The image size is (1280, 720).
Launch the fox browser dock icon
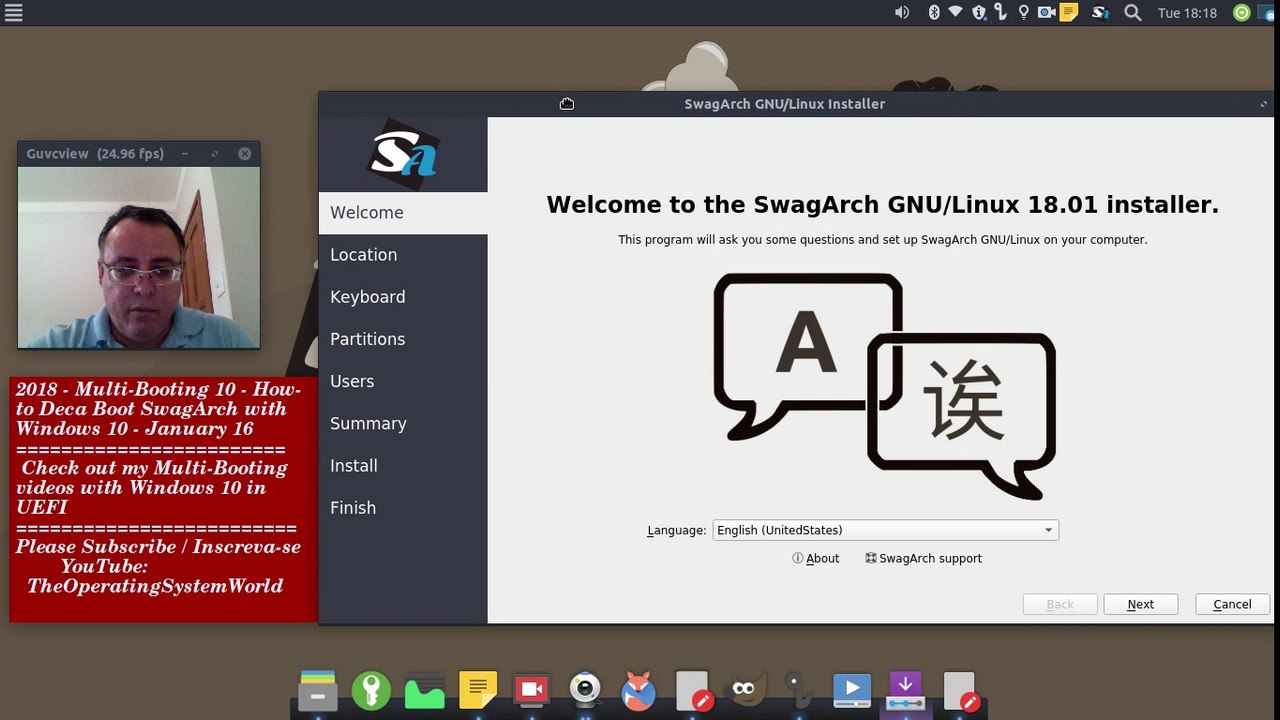click(x=638, y=690)
